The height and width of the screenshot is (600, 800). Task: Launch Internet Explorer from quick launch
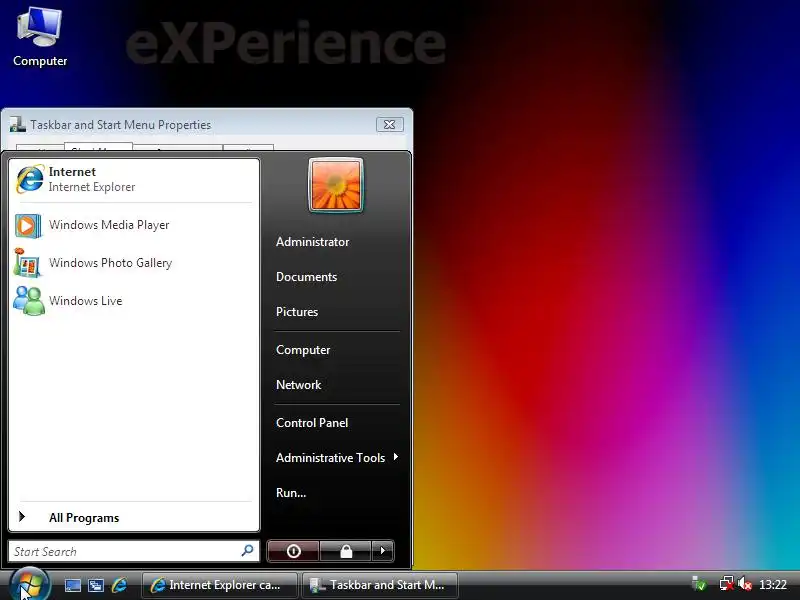coord(119,585)
